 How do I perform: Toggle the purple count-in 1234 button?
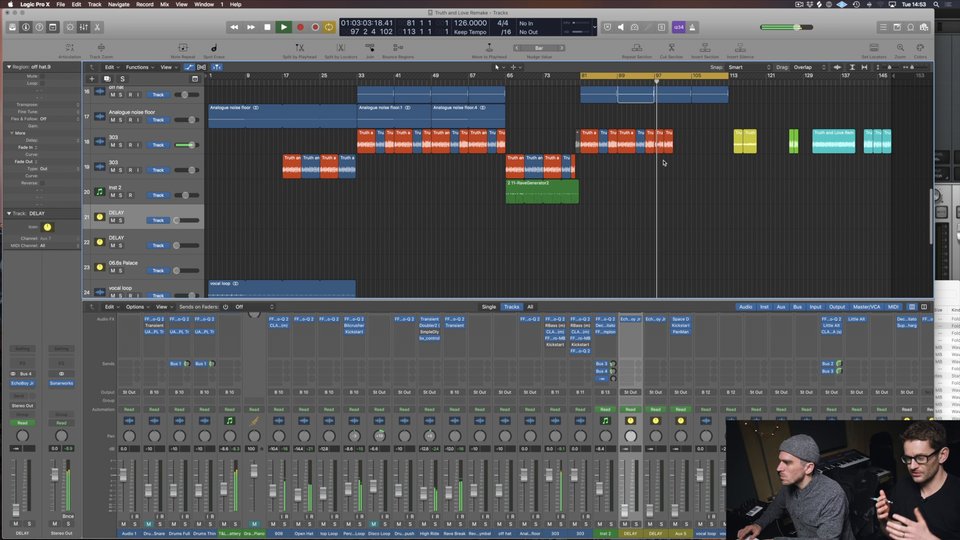678,27
